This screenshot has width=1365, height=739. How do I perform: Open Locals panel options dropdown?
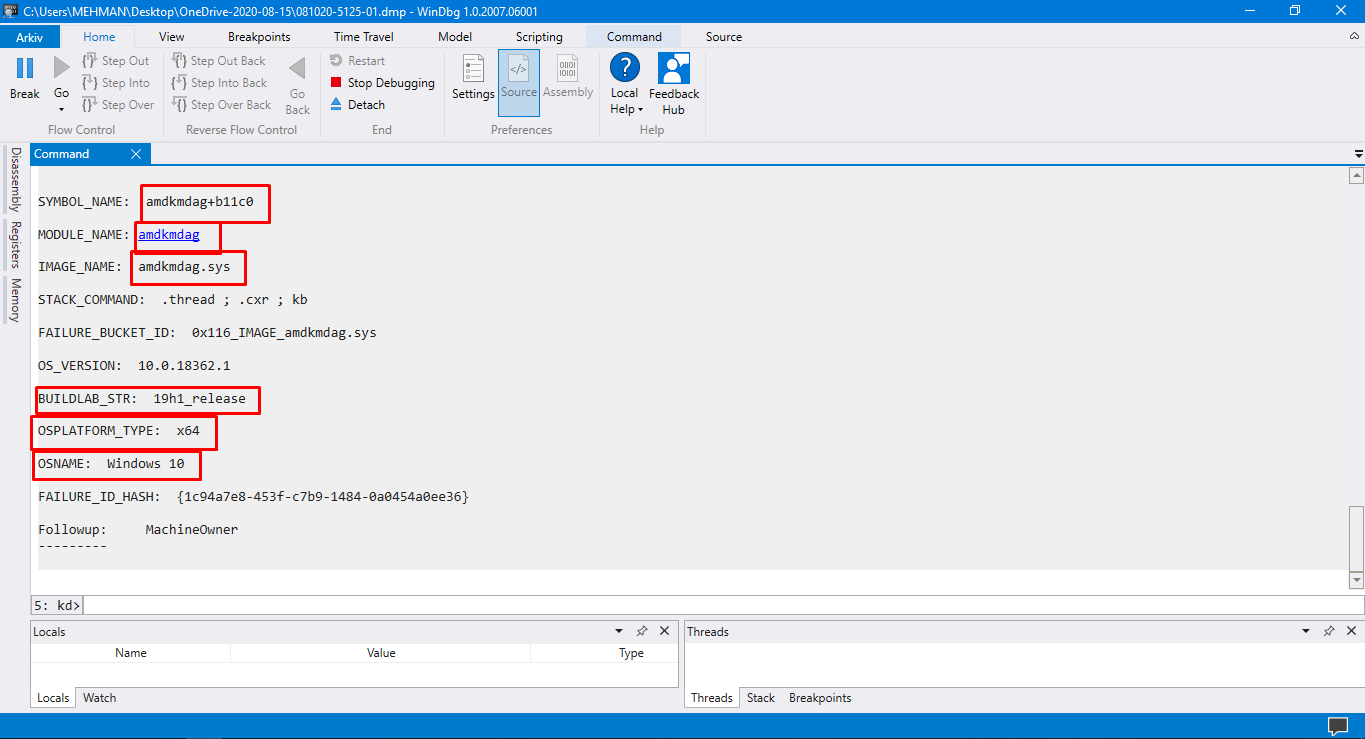tap(619, 632)
